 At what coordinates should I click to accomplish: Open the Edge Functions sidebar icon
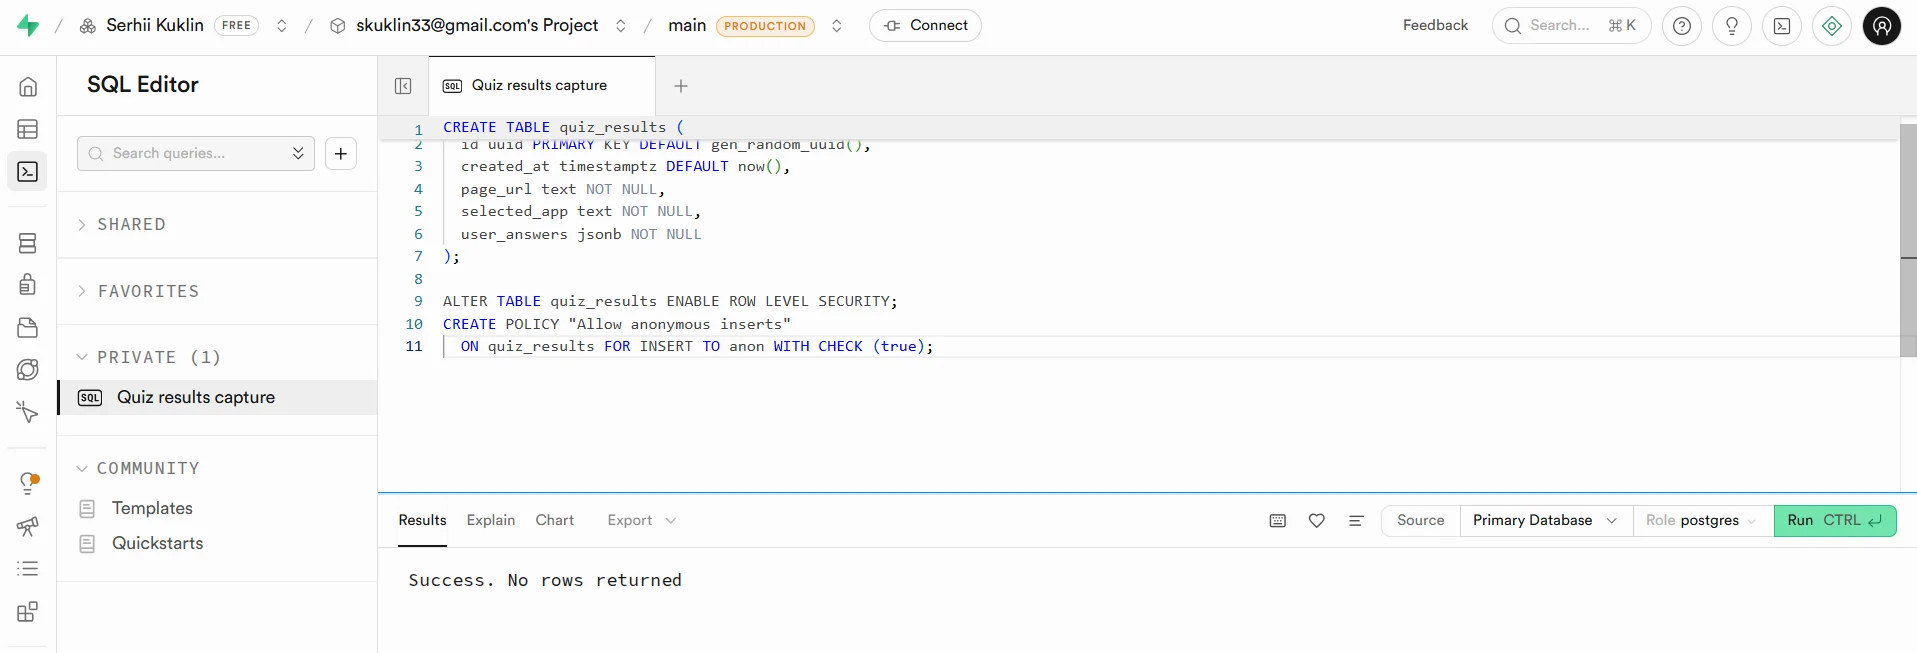pos(28,369)
